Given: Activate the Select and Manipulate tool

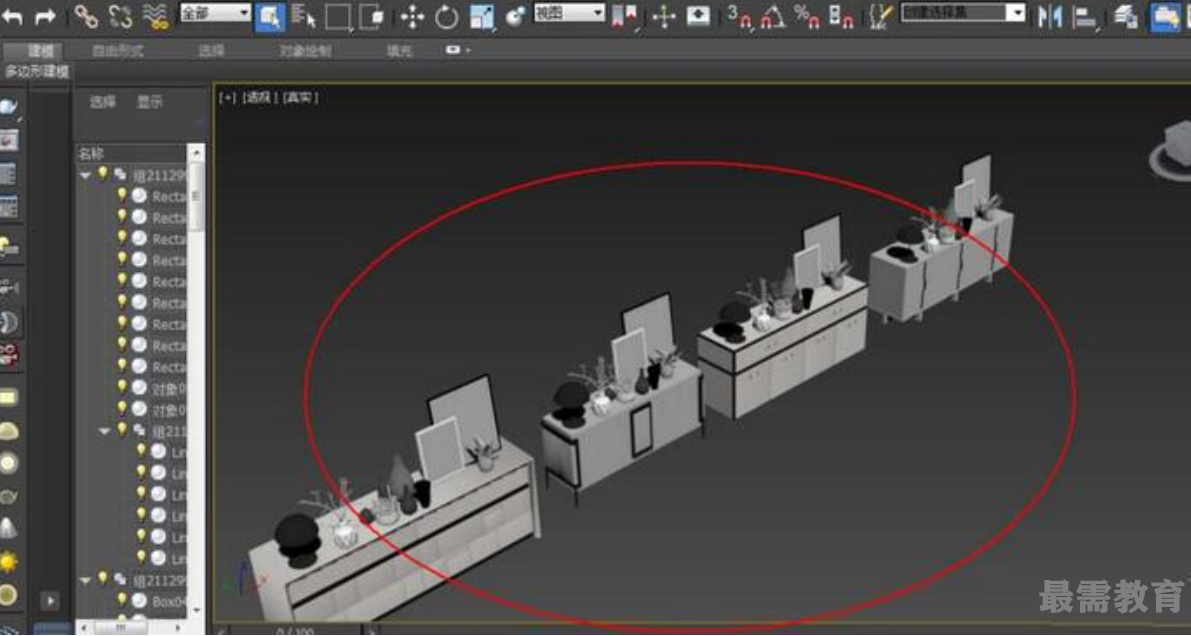Looking at the screenshot, I should 664,17.
